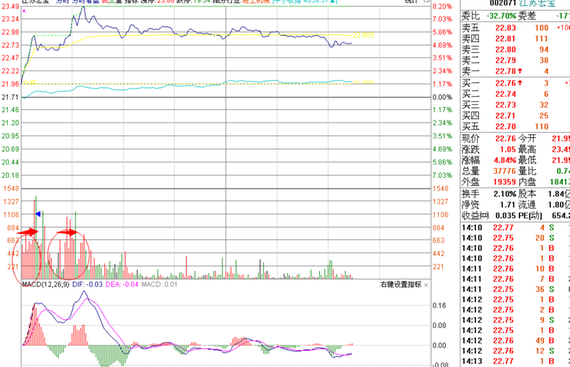The height and width of the screenshot is (367, 570).
Task: Click the 涨幅 4.84% value
Action: click(505, 160)
